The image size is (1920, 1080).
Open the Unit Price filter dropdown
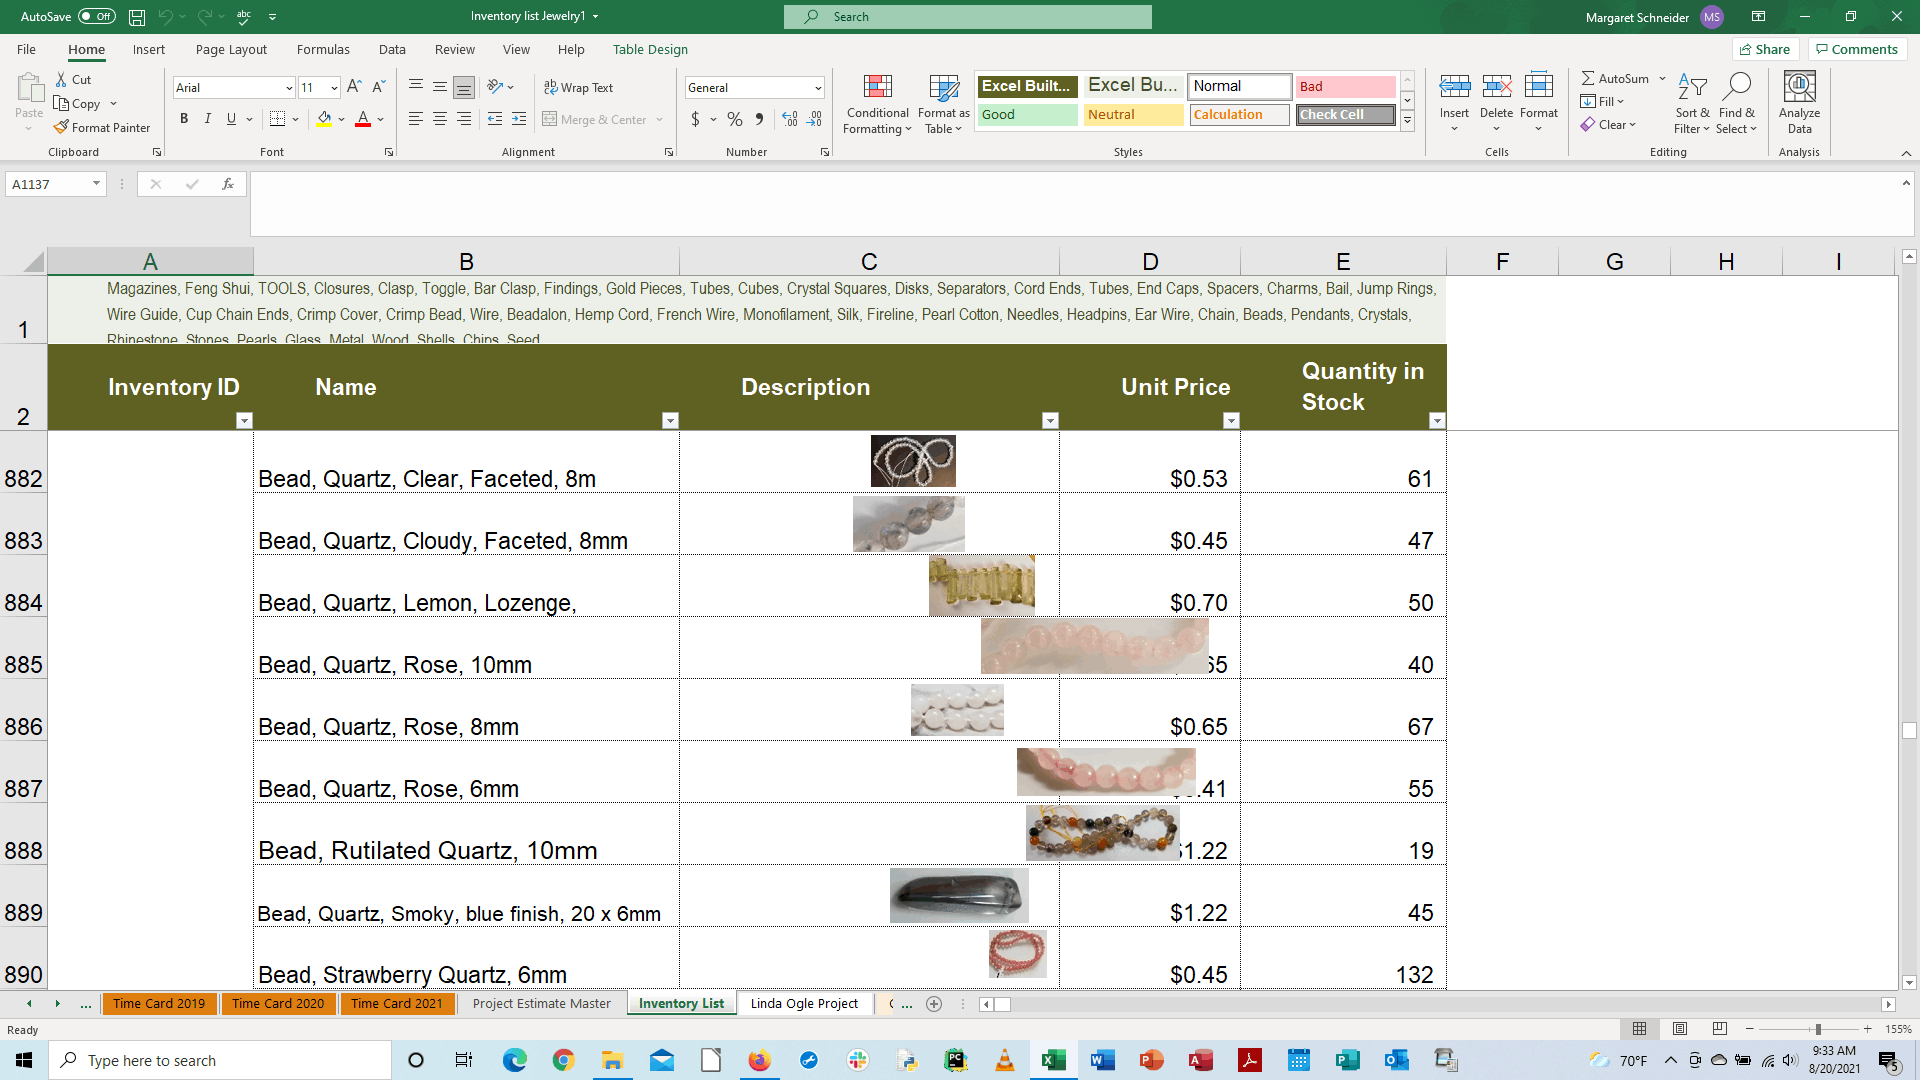[x=1231, y=421]
